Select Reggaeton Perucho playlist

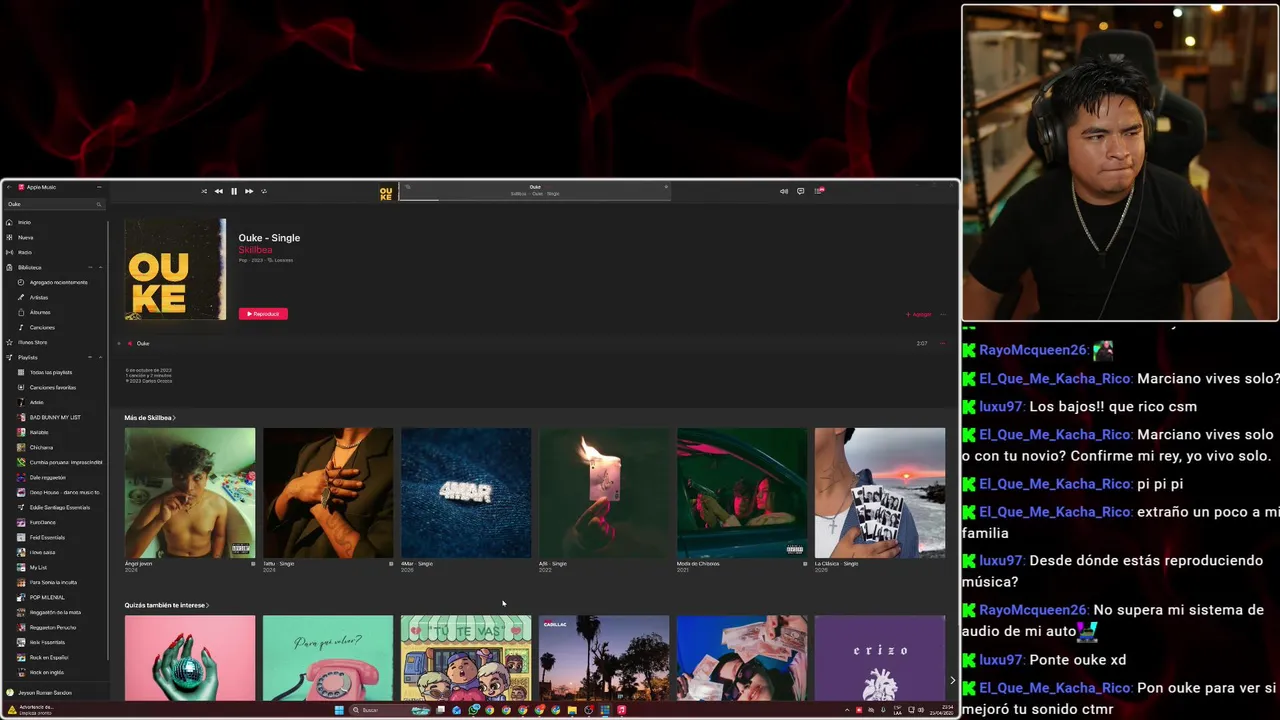click(x=53, y=627)
